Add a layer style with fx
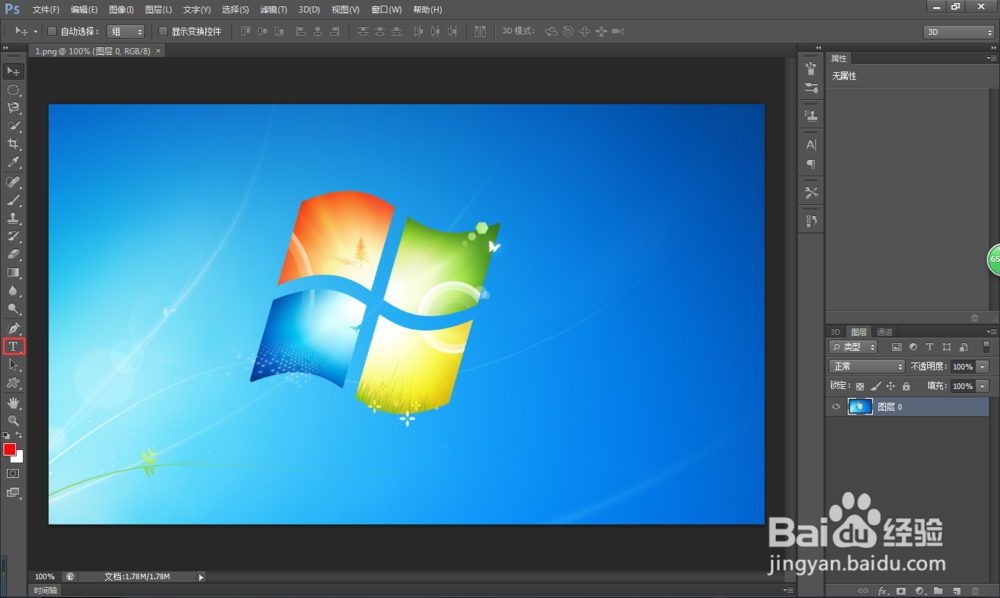The height and width of the screenshot is (598, 1000). 882,591
